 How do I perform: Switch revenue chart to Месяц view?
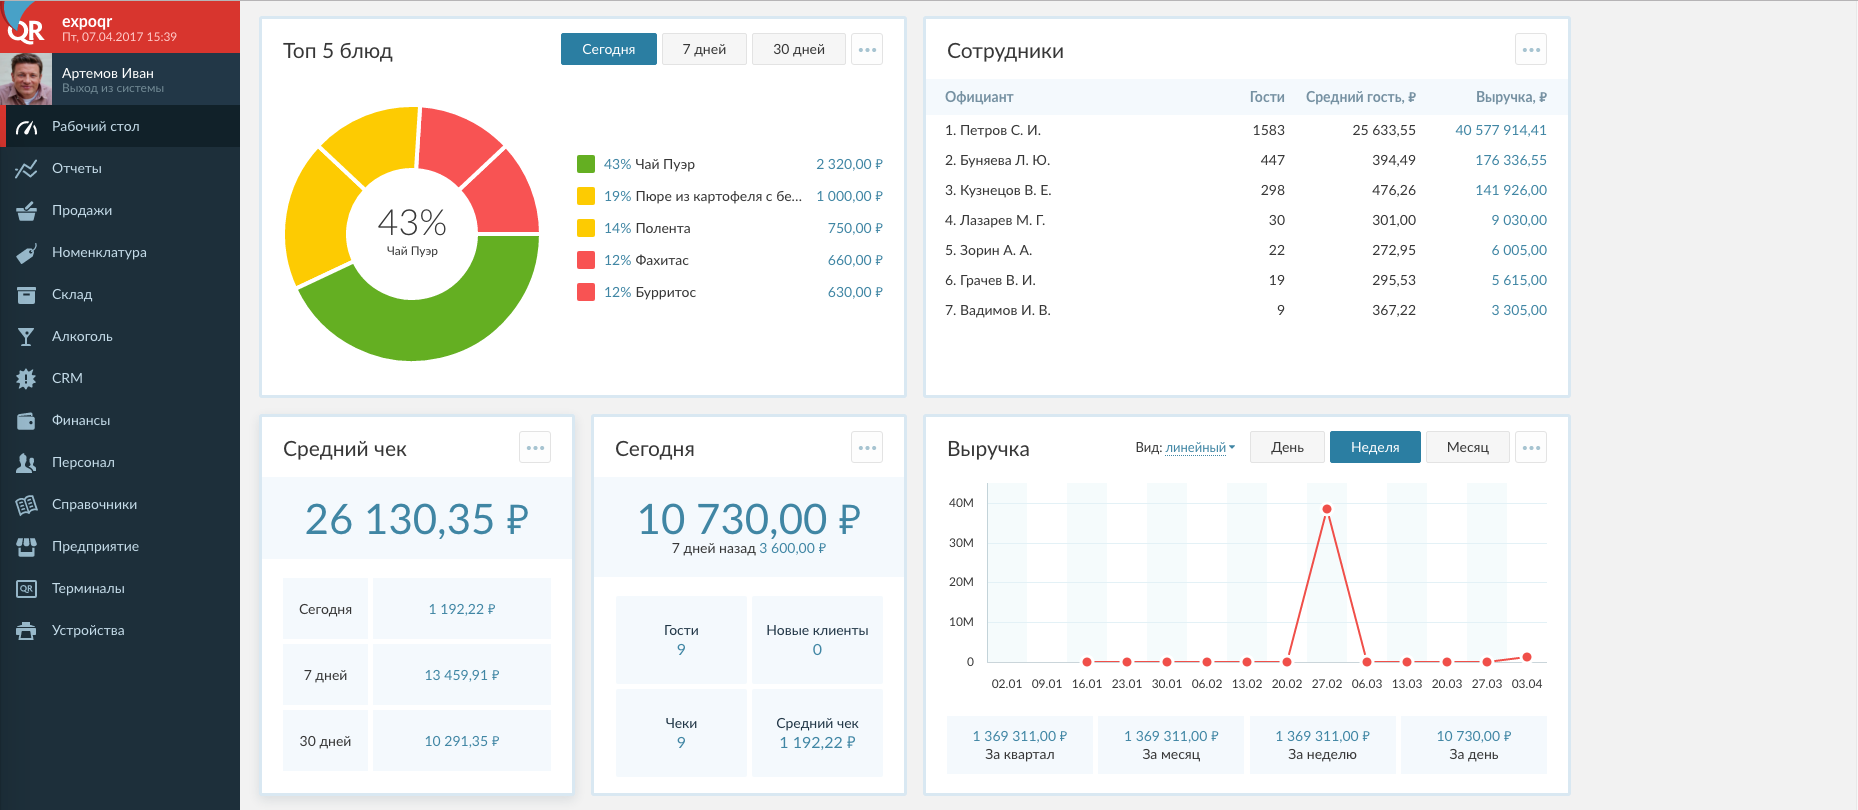[x=1468, y=447]
